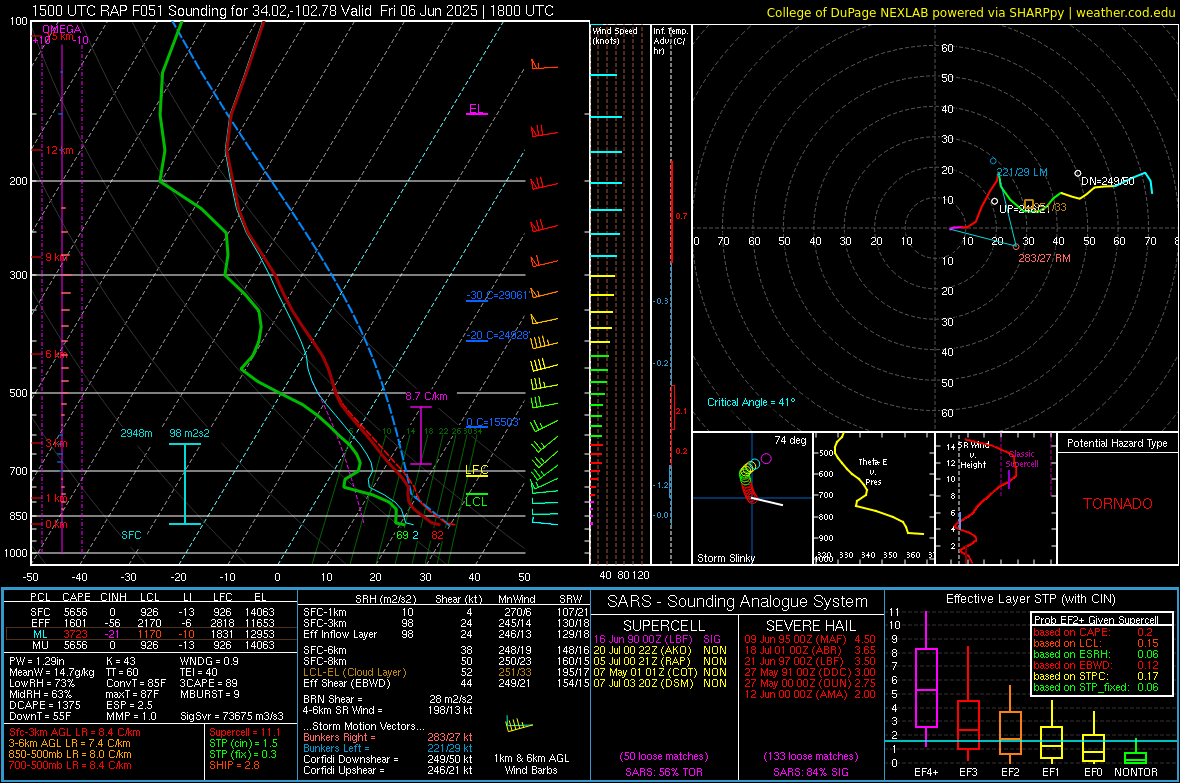This screenshot has width=1180, height=783.
Task: Click the (50 loose matches) text
Action: click(664, 756)
